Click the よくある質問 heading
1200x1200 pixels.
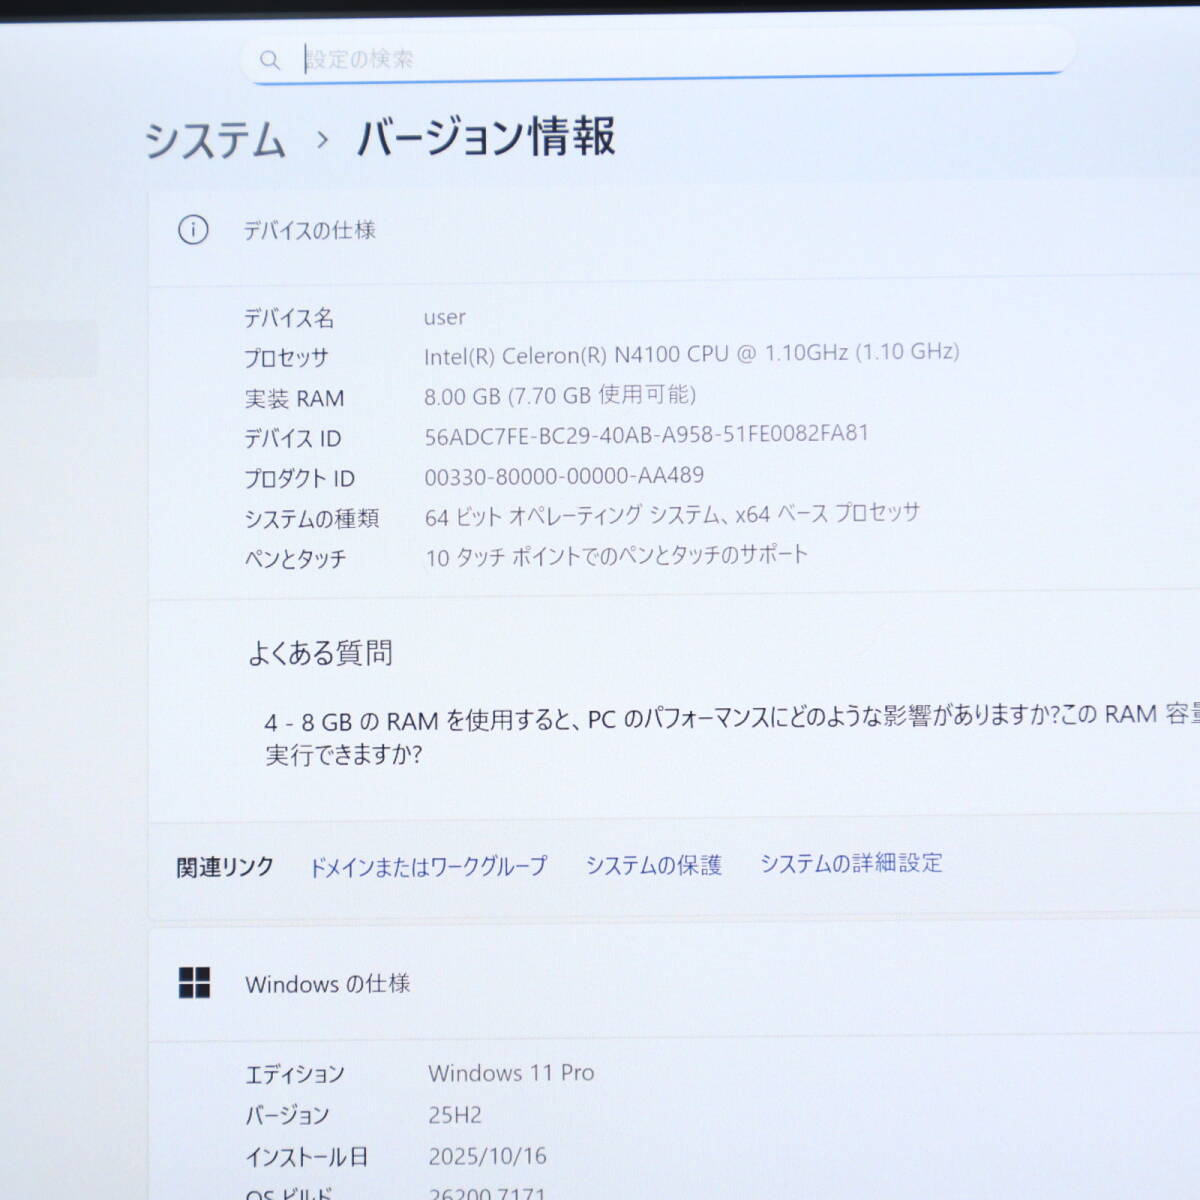(x=320, y=653)
